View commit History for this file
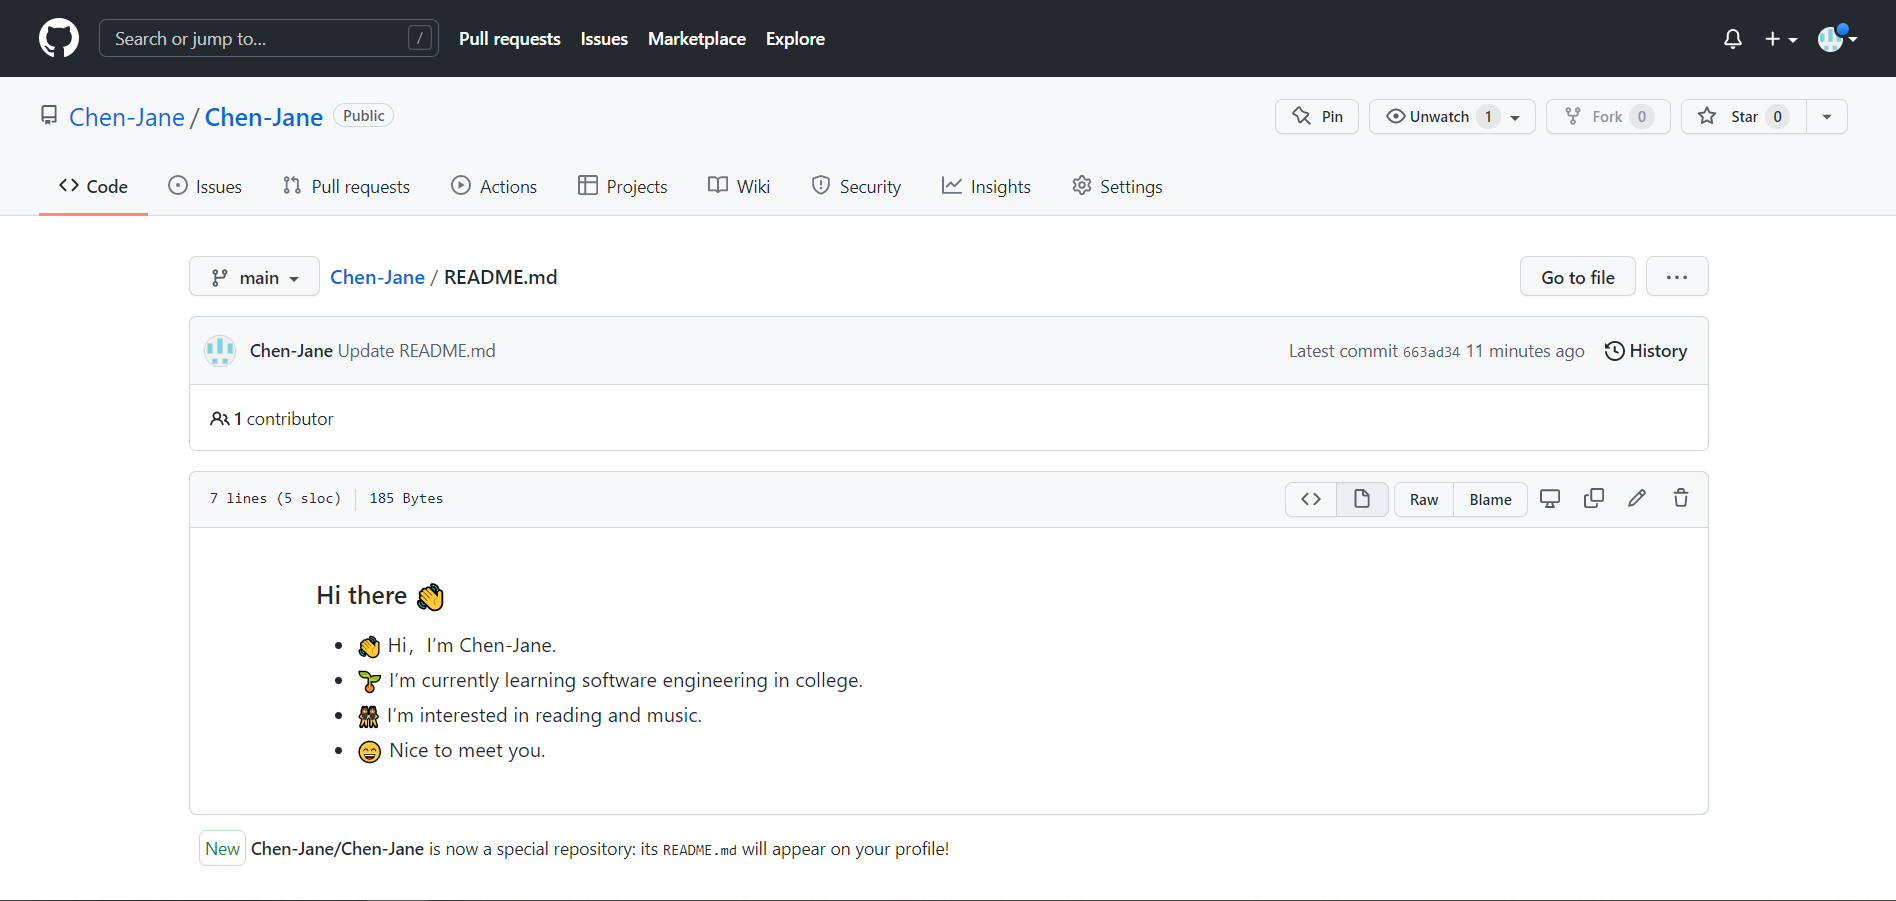Viewport: 1896px width, 901px height. (x=1646, y=351)
